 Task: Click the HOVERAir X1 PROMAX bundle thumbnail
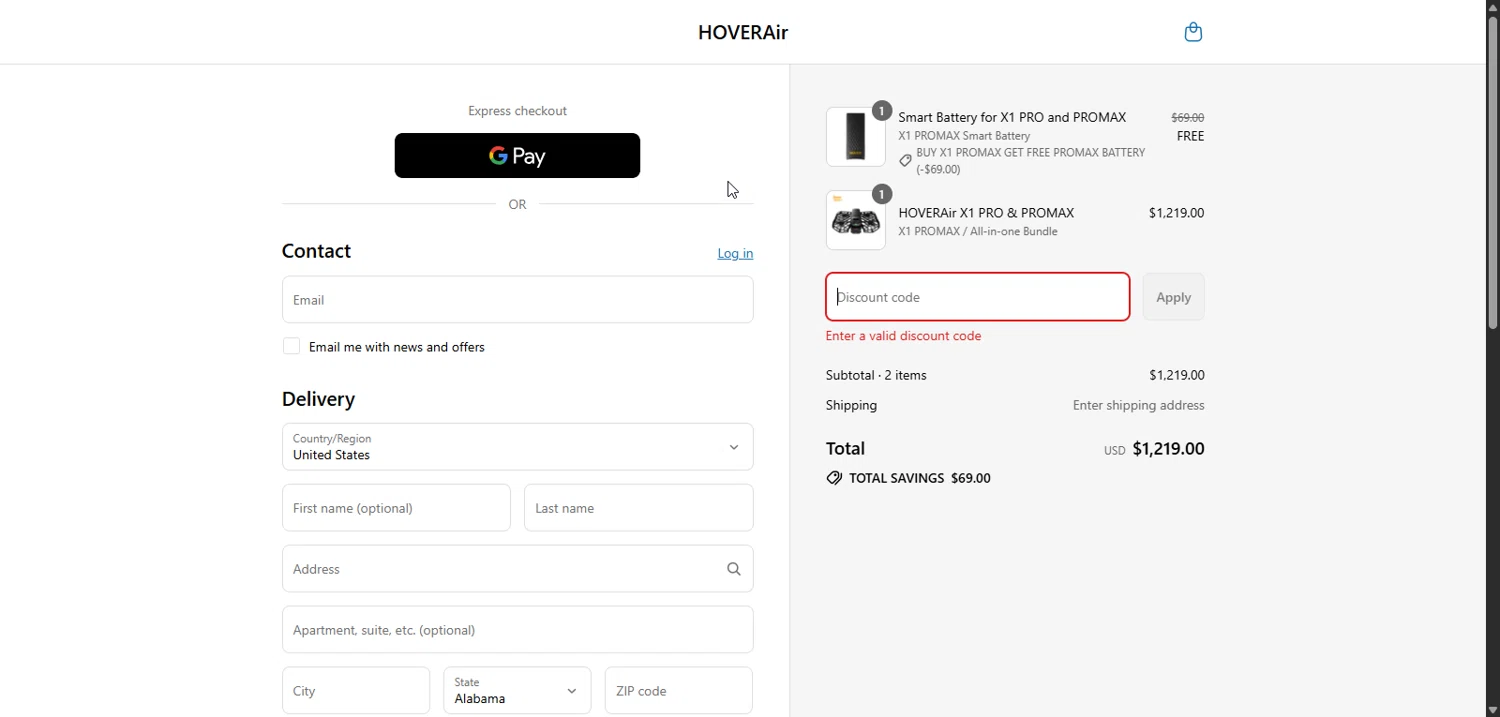pos(856,220)
